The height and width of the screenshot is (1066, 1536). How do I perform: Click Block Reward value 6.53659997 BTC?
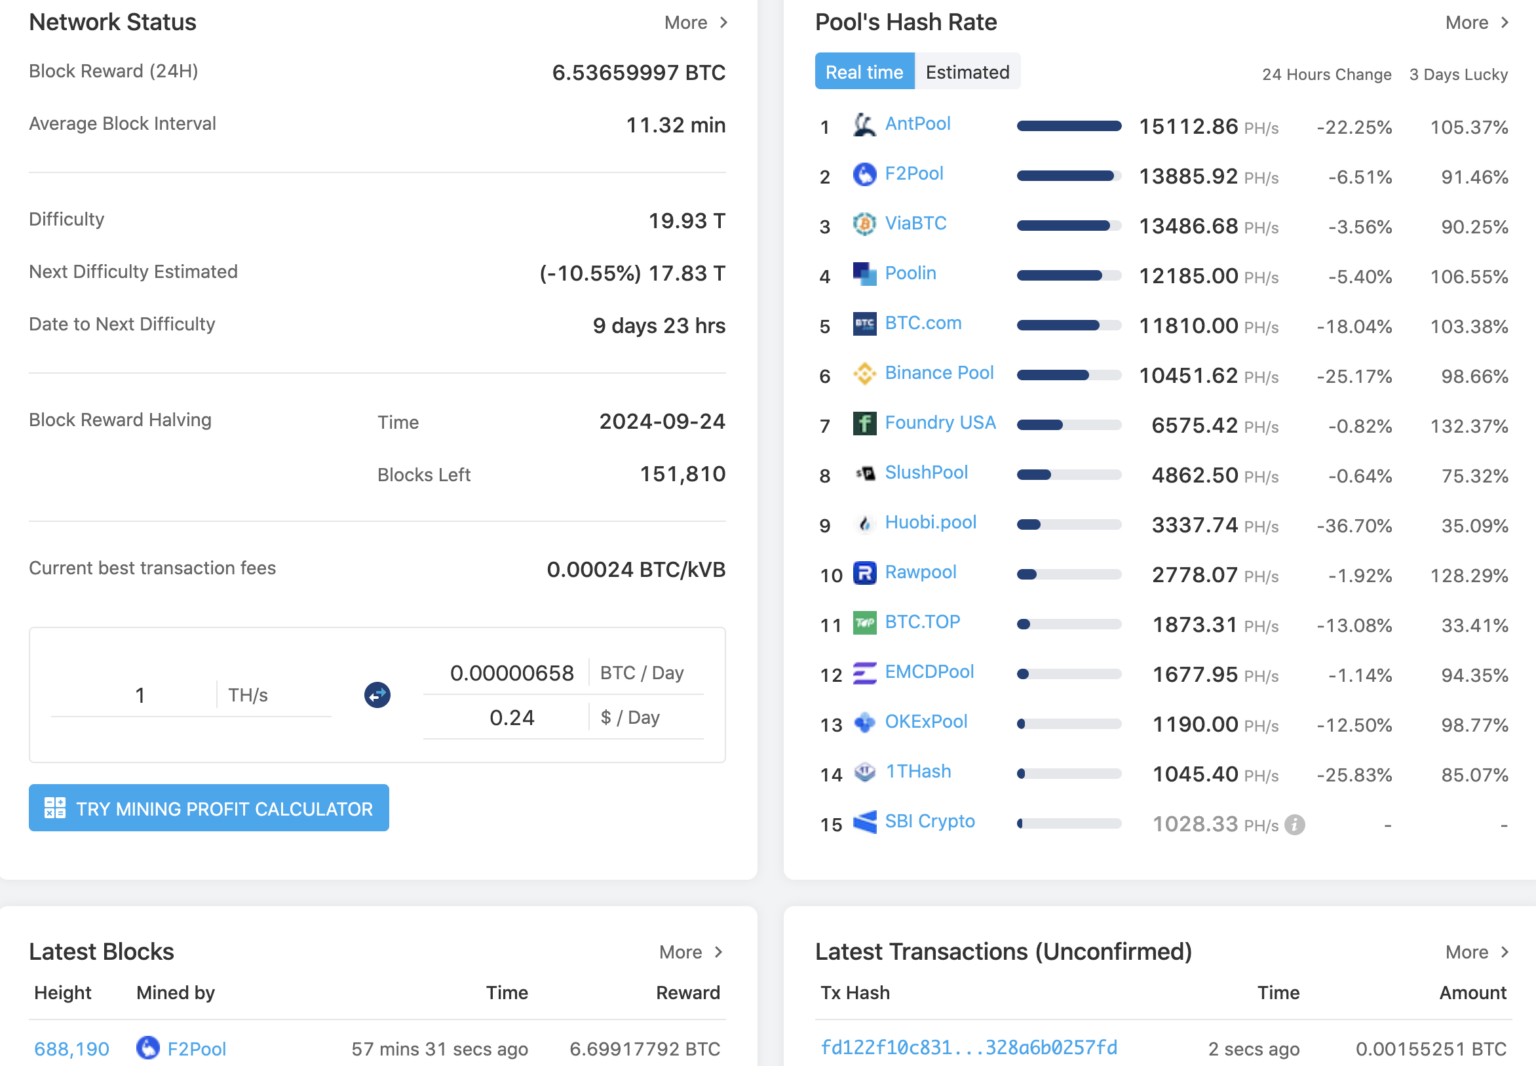tap(638, 73)
